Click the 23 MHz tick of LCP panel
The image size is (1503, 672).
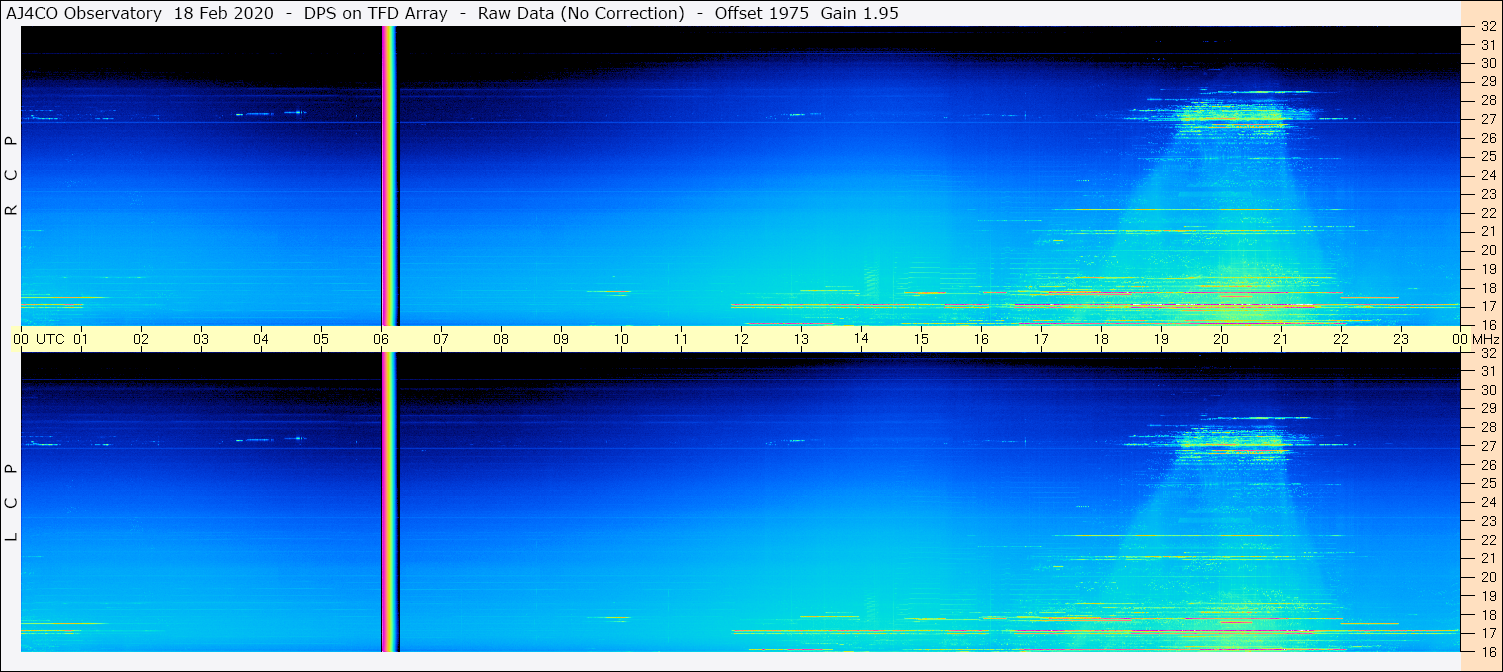coord(1488,521)
